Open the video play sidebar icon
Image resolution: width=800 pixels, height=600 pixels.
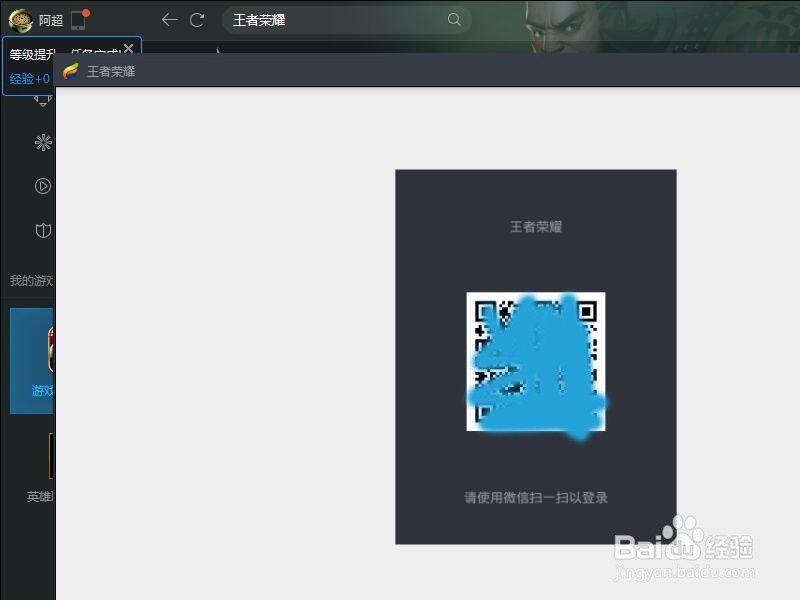43,186
